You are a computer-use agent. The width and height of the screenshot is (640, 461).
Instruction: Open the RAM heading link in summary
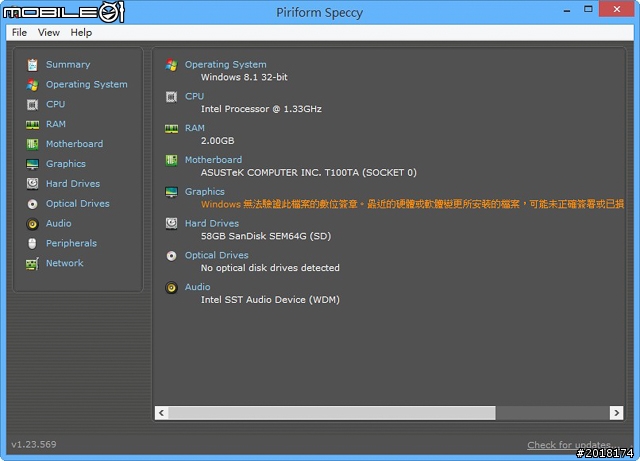click(195, 128)
